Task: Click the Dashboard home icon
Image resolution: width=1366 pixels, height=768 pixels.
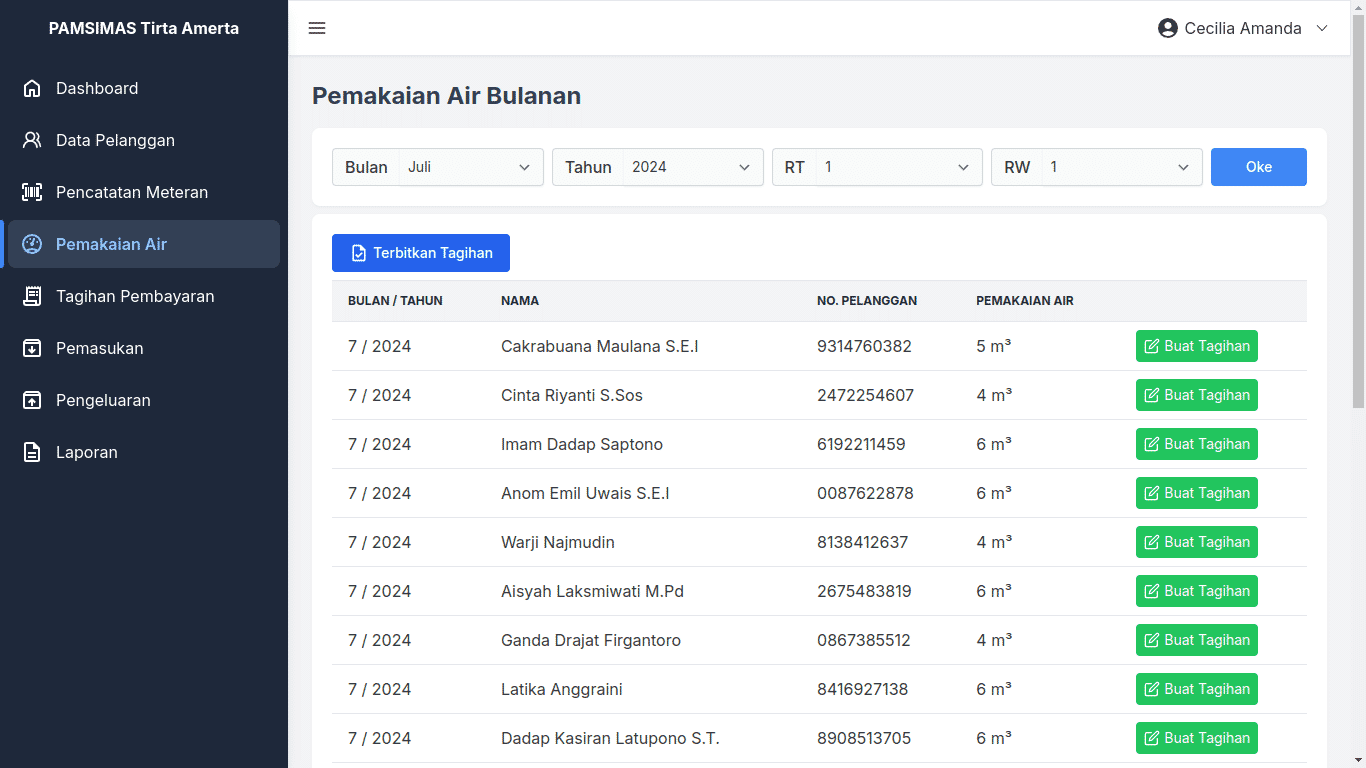Action: point(32,88)
